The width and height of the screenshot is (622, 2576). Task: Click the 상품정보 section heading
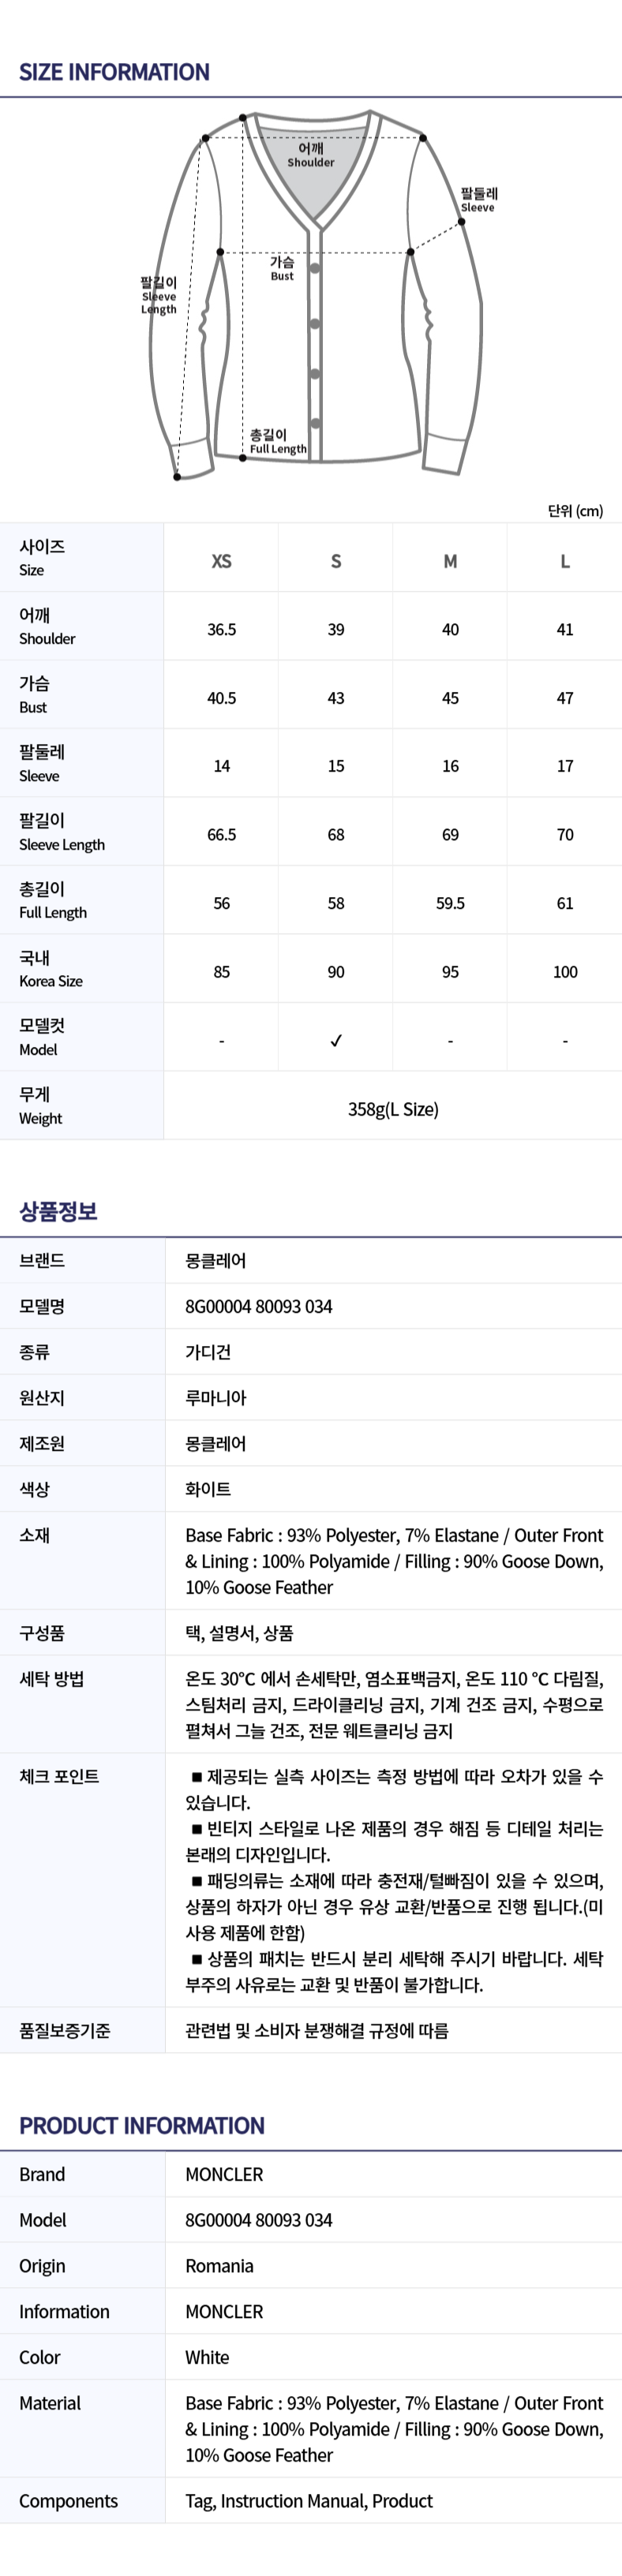tap(58, 1211)
